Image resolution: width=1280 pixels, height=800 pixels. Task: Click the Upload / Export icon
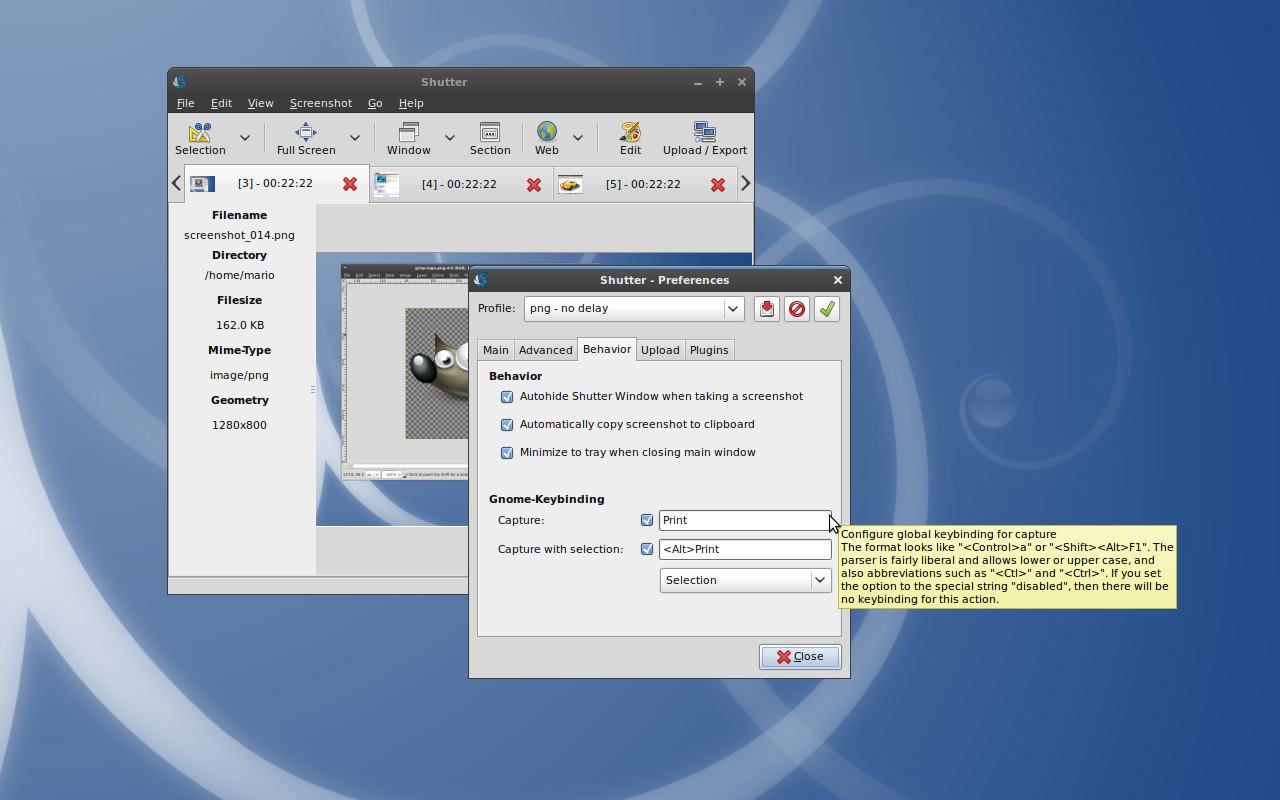tap(704, 138)
